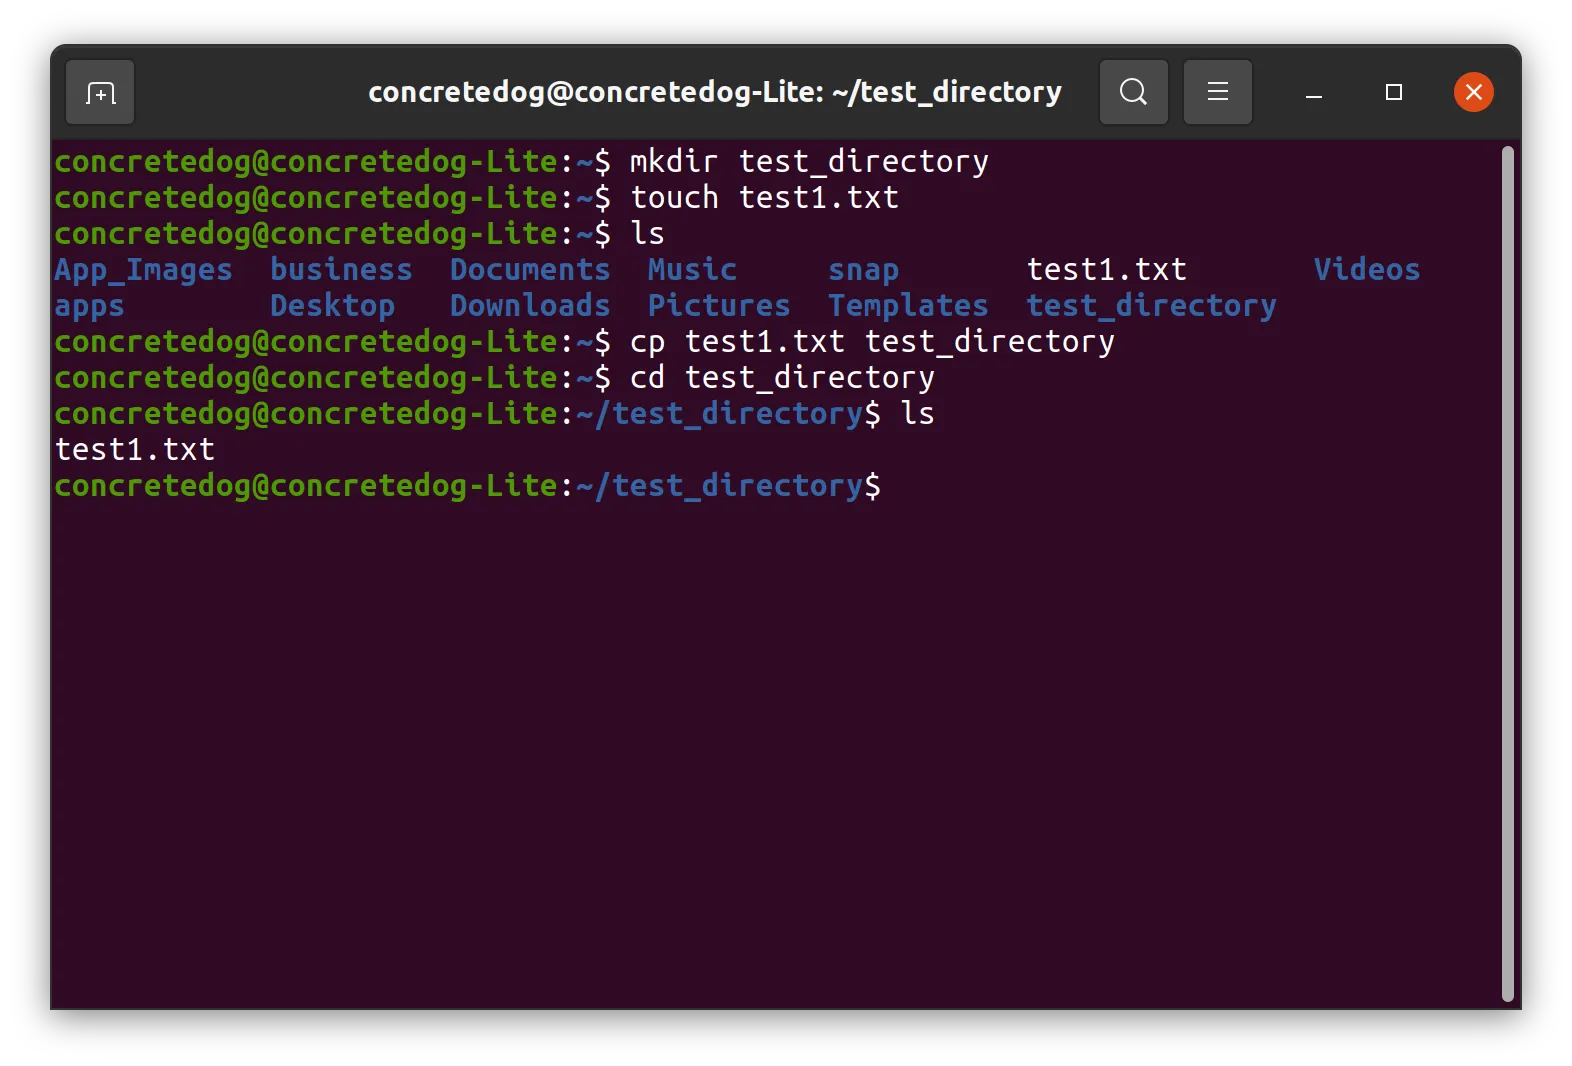Click the Videos folder name
Viewport: 1572px width, 1066px height.
click(1366, 269)
